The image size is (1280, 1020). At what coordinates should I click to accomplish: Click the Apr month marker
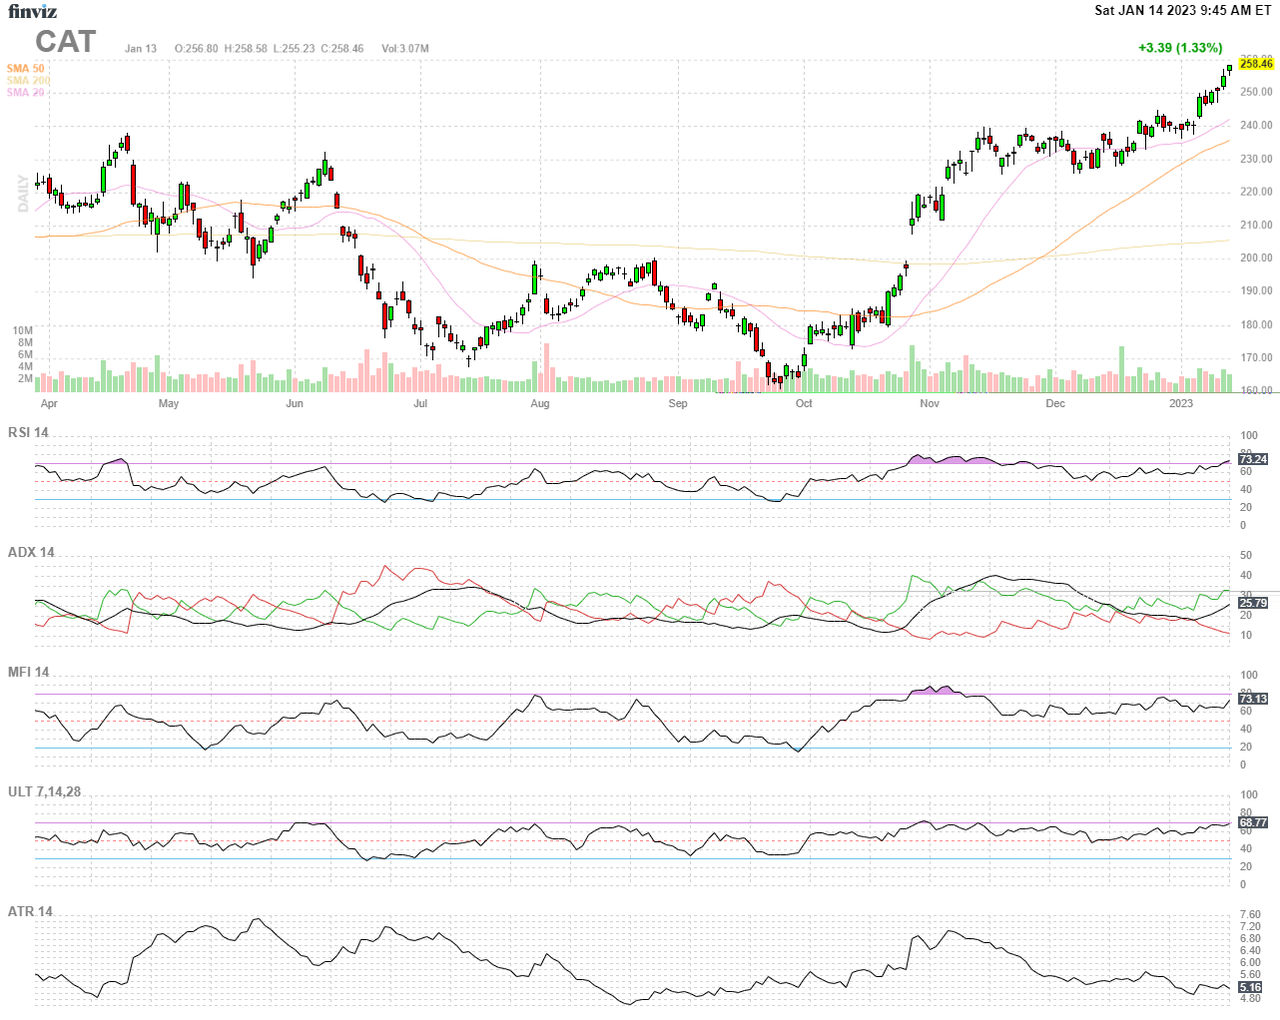tap(49, 404)
